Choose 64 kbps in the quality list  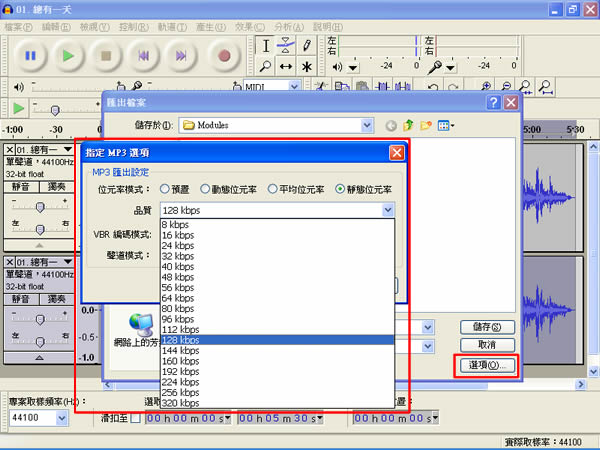277,298
